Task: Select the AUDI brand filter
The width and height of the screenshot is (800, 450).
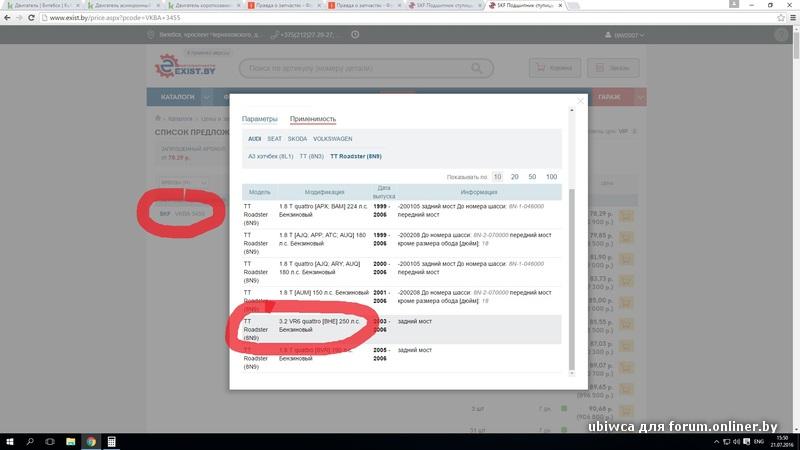Action: point(255,139)
